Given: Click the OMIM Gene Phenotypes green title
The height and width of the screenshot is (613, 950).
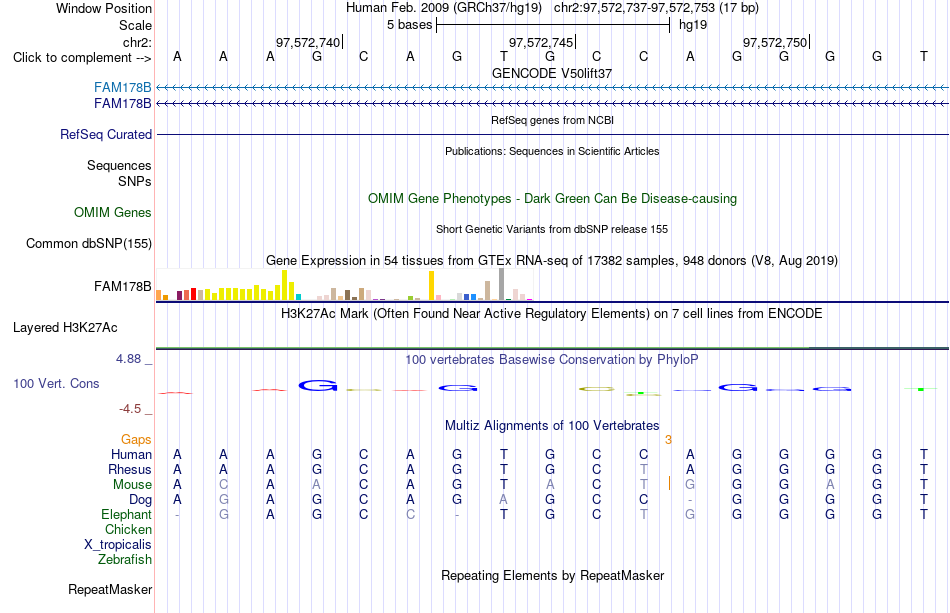Looking at the screenshot, I should coord(553,199).
